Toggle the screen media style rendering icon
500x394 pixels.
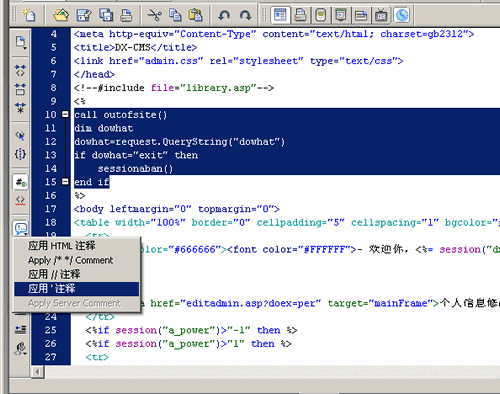pos(280,15)
